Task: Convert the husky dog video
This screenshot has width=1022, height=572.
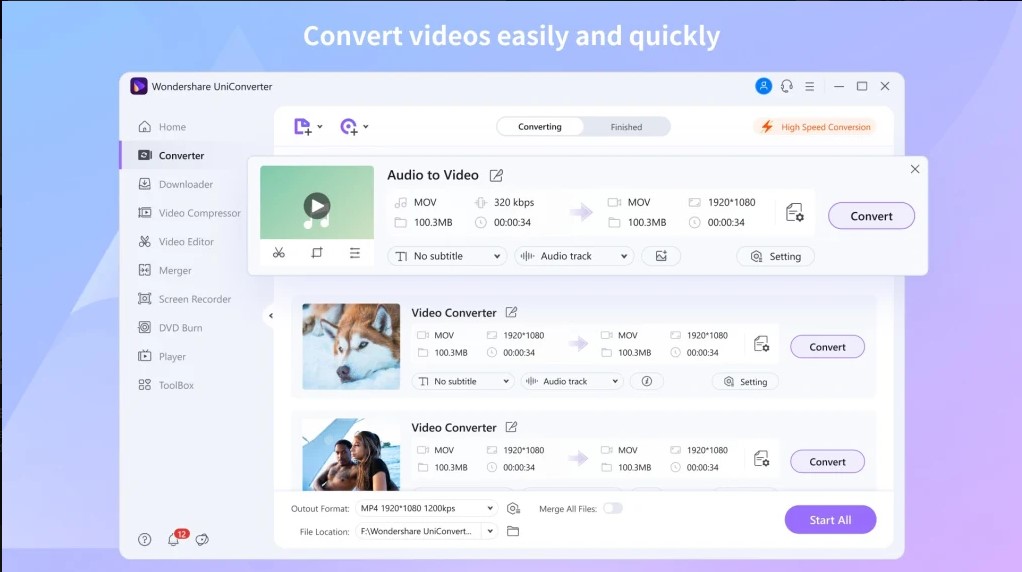Action: (x=828, y=347)
